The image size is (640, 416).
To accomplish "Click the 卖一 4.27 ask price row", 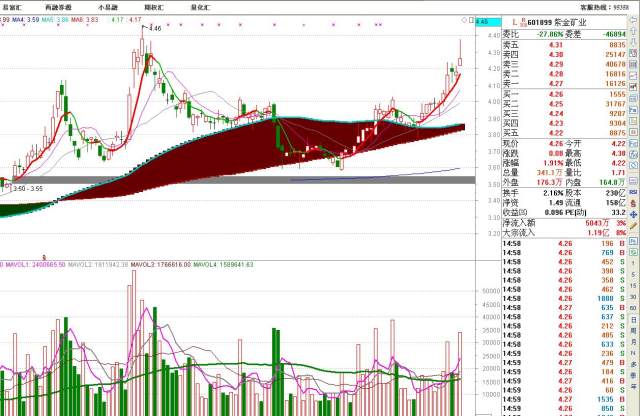I will coord(564,83).
